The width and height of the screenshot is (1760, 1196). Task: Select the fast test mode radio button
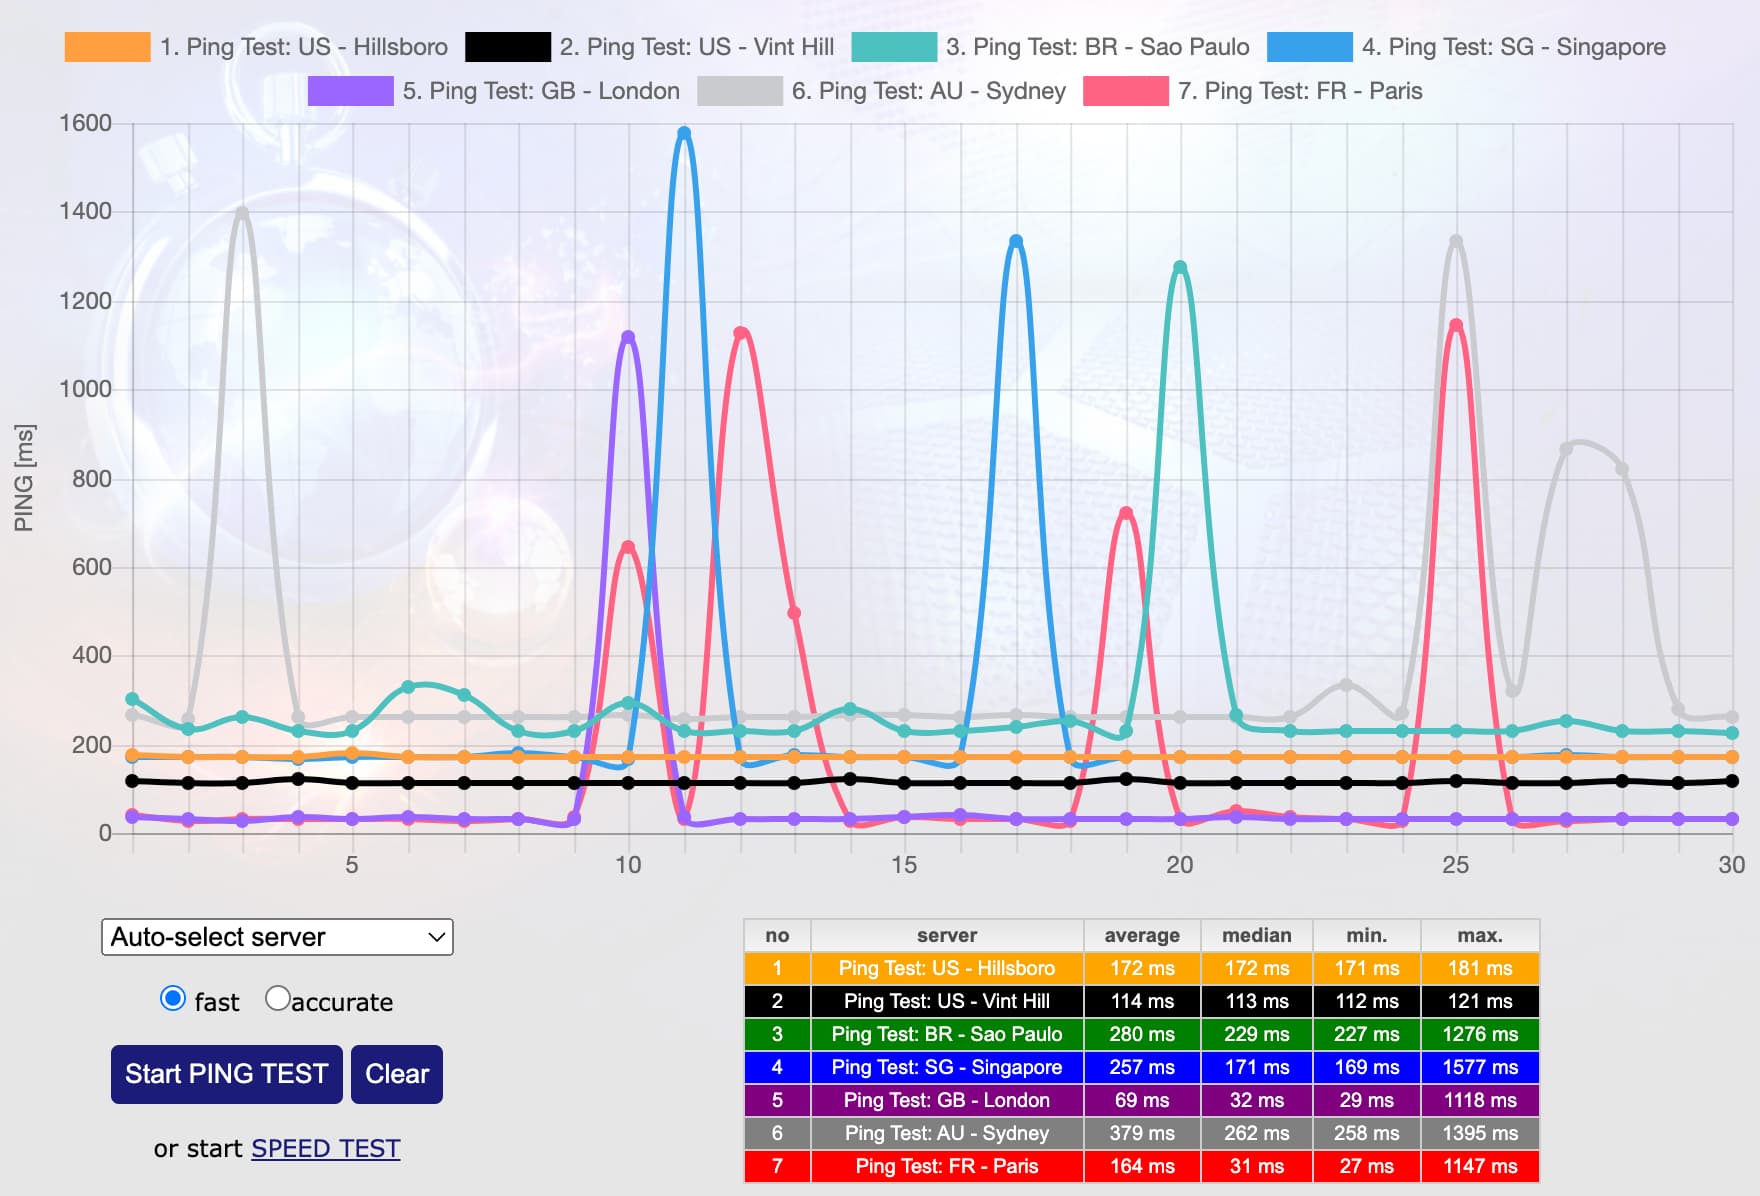tap(174, 998)
